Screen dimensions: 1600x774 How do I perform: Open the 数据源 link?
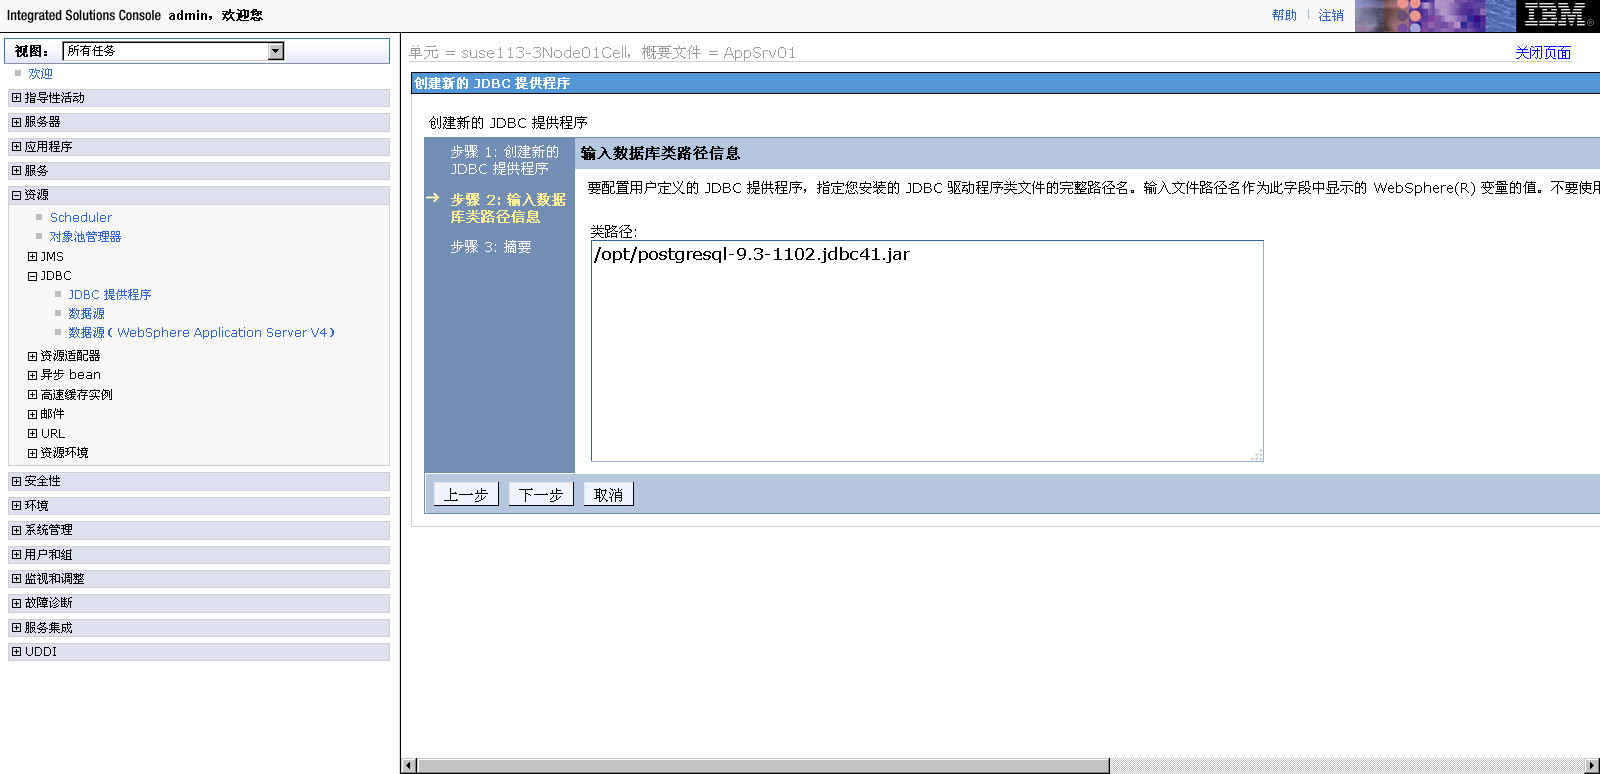86,314
